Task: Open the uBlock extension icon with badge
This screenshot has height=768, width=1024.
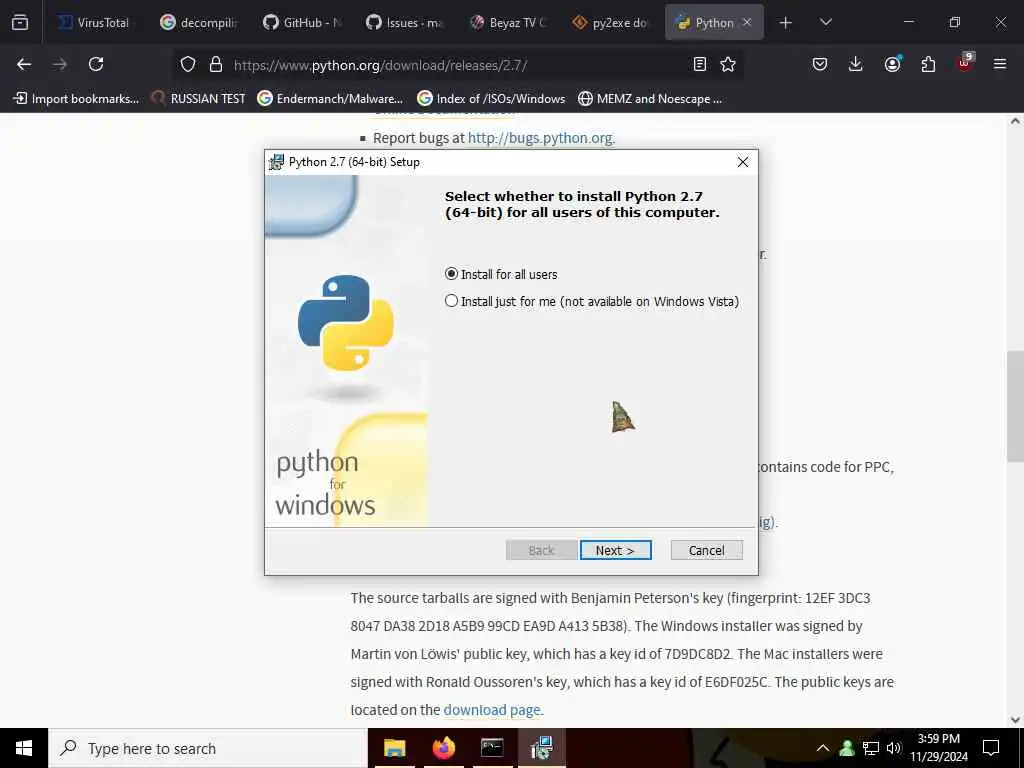Action: click(x=965, y=62)
